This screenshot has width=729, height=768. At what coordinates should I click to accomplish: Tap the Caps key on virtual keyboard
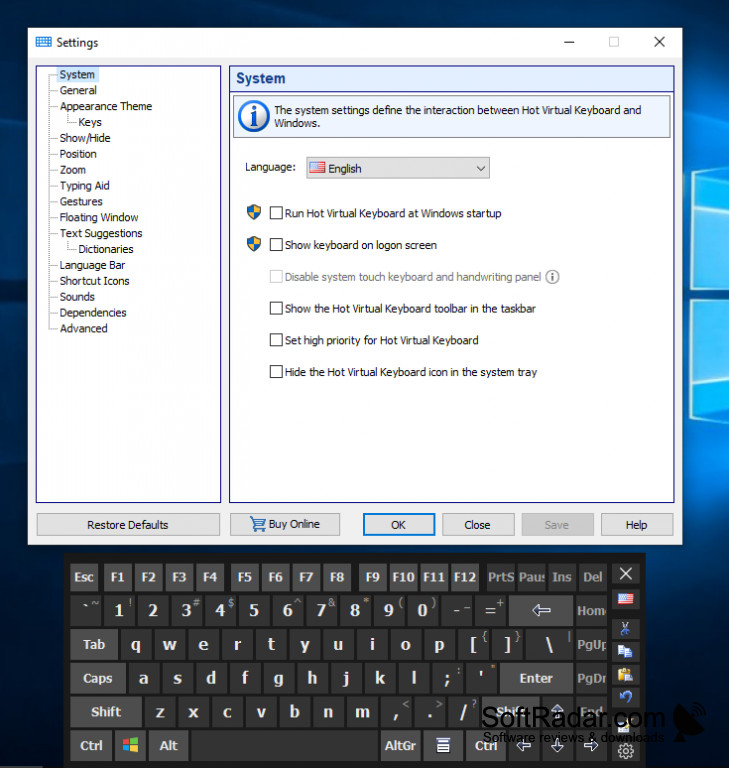point(97,678)
